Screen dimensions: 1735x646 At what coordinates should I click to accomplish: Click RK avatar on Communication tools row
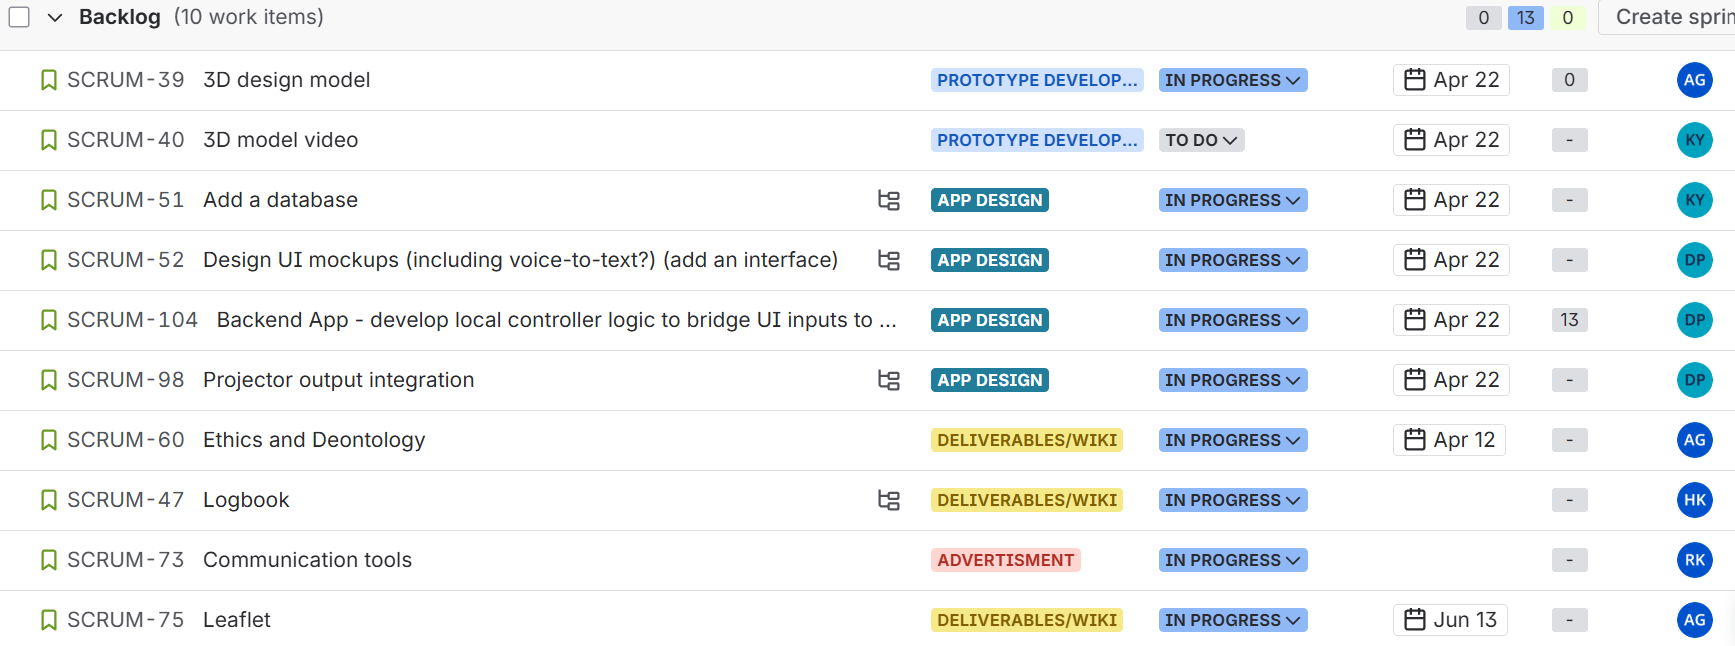pos(1694,560)
